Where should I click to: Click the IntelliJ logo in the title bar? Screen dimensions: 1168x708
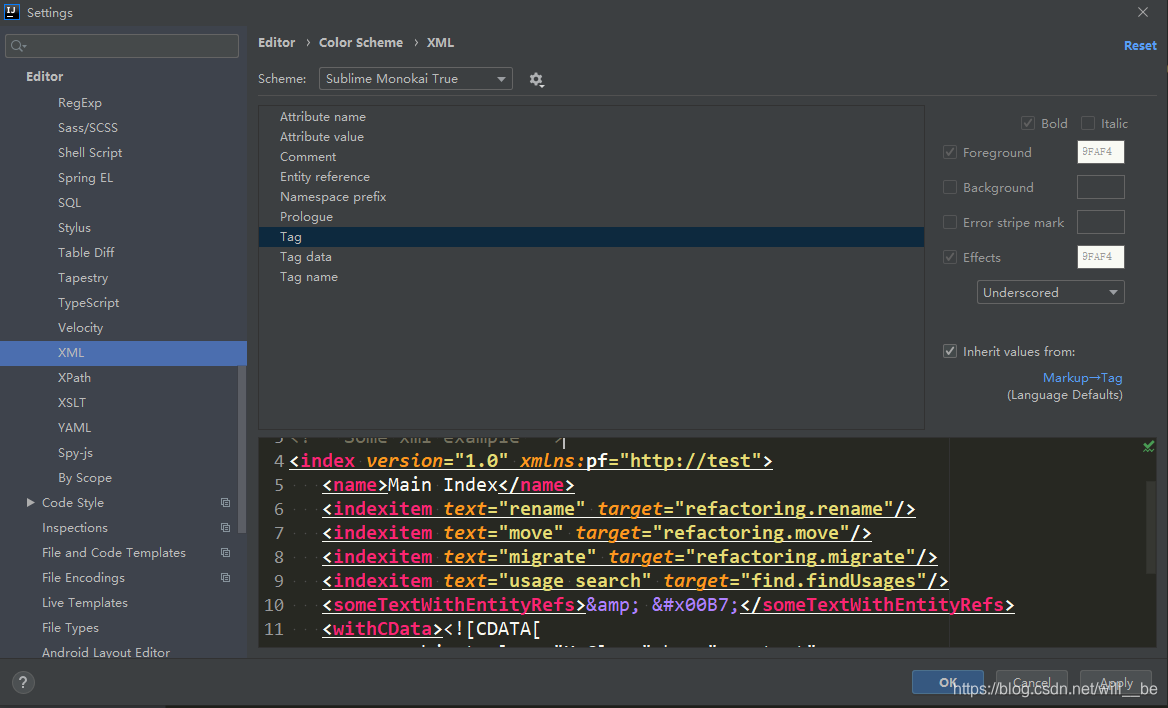12,12
